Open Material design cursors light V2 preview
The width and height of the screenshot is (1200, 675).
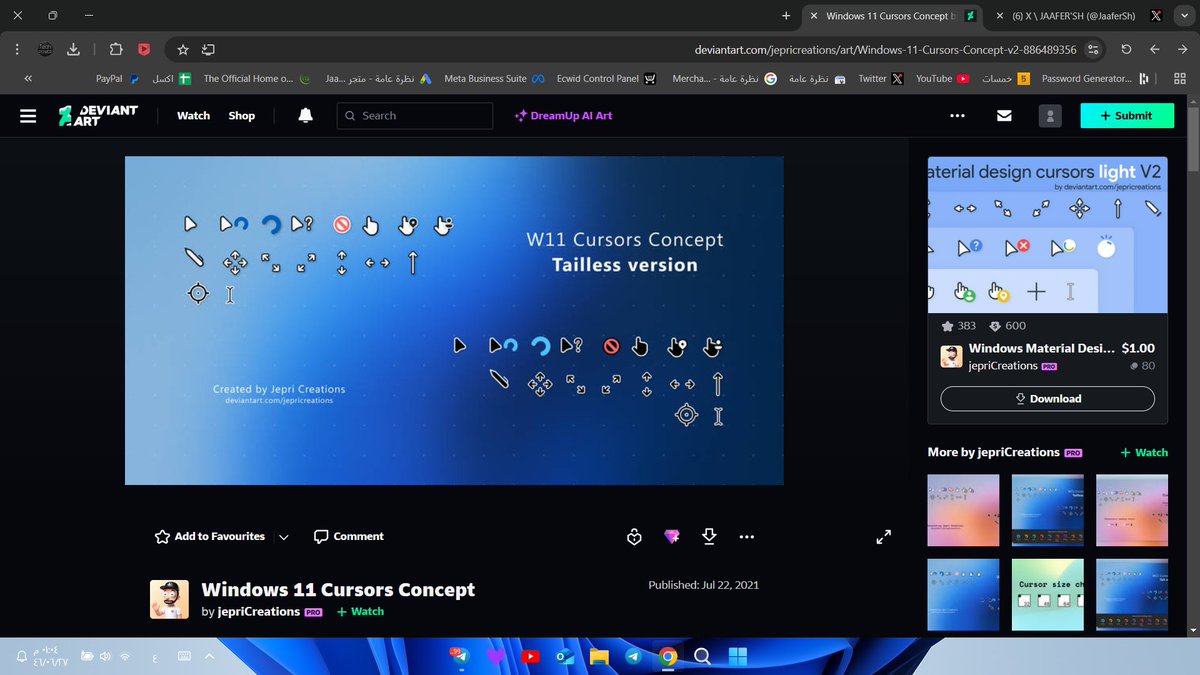tap(1047, 234)
